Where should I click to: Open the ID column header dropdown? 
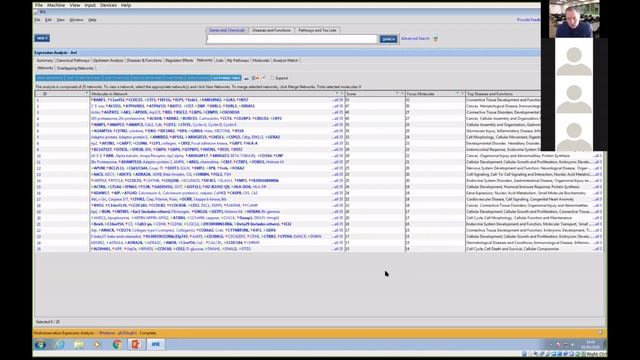pos(87,94)
